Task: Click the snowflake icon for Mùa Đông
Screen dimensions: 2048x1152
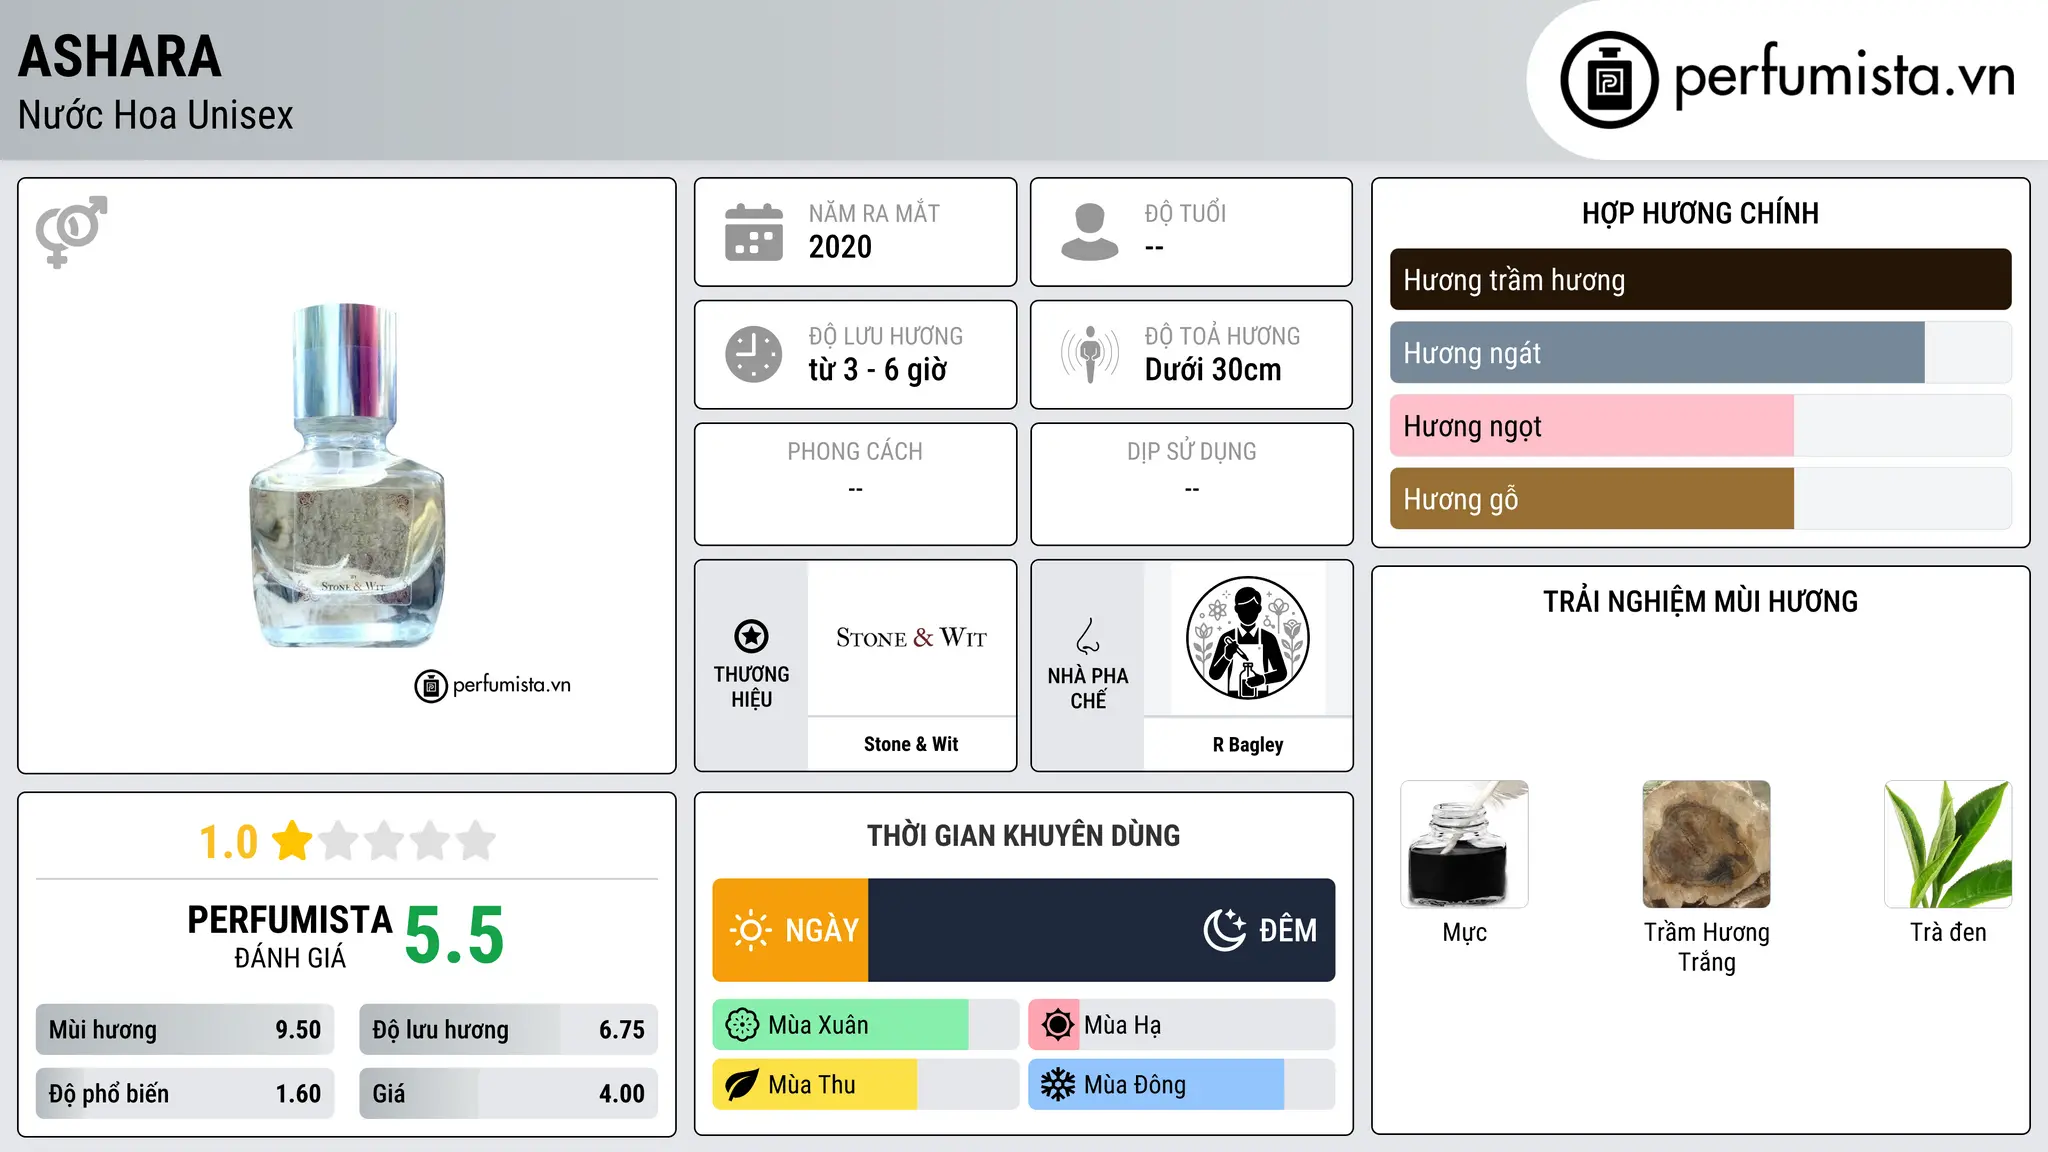Action: [1057, 1085]
